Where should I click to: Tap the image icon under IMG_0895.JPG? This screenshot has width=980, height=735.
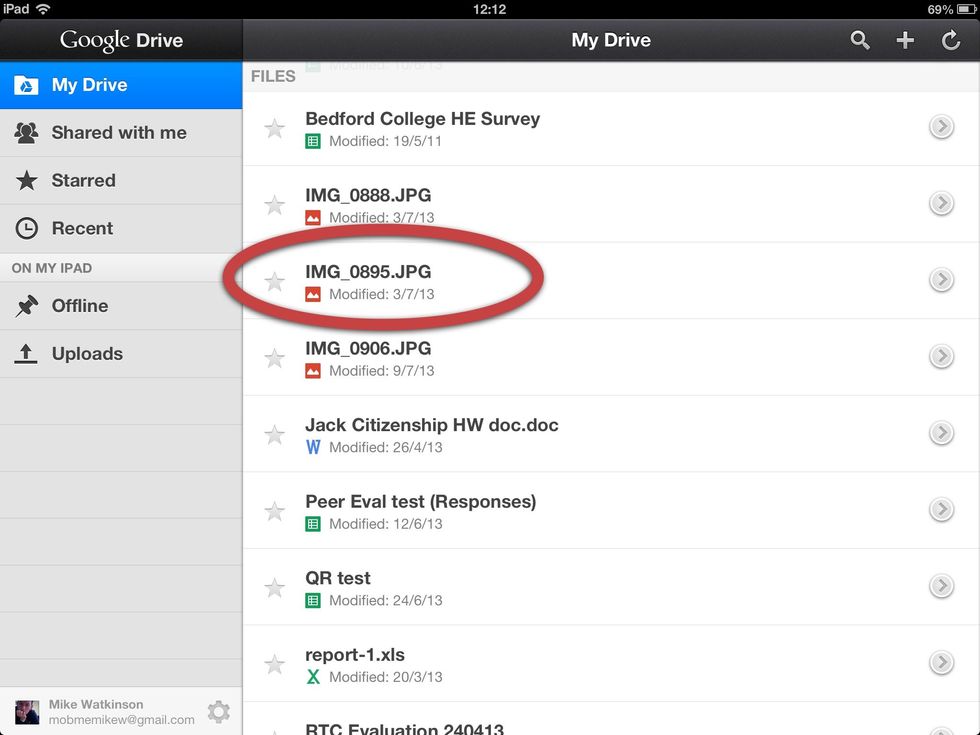pos(313,294)
